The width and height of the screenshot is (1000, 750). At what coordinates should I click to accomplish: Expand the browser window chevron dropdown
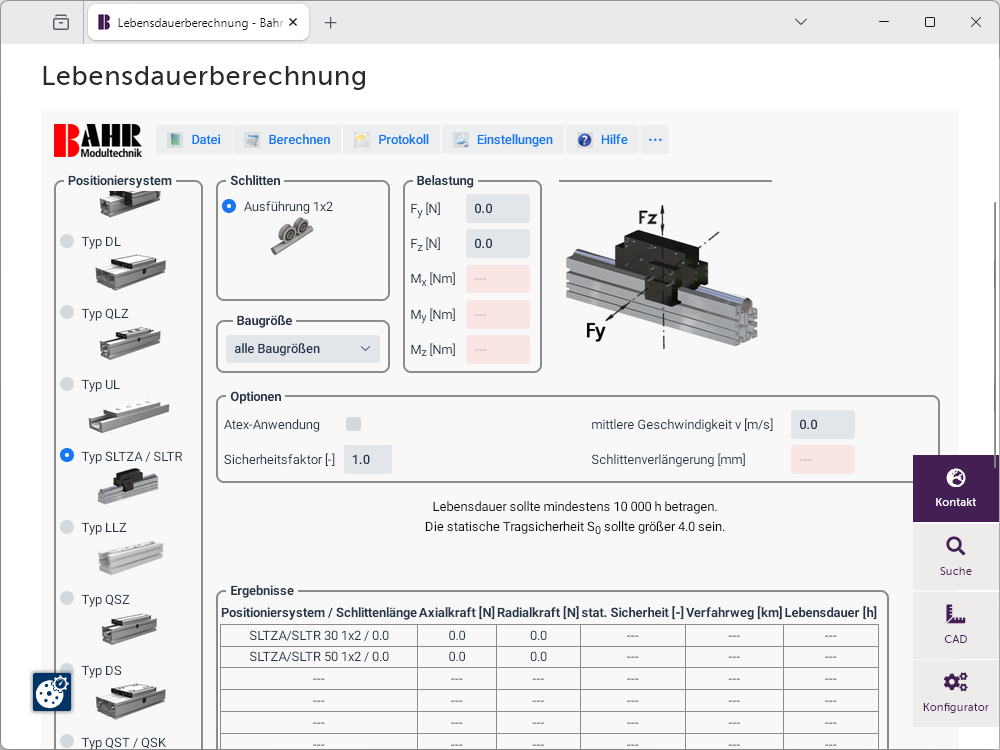click(801, 22)
